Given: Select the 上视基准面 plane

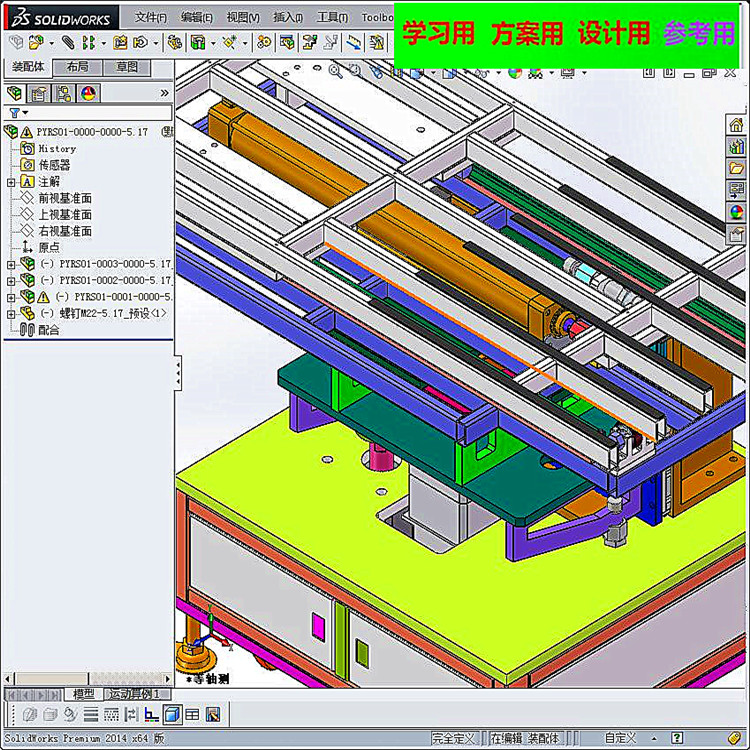Looking at the screenshot, I should click(x=65, y=214).
